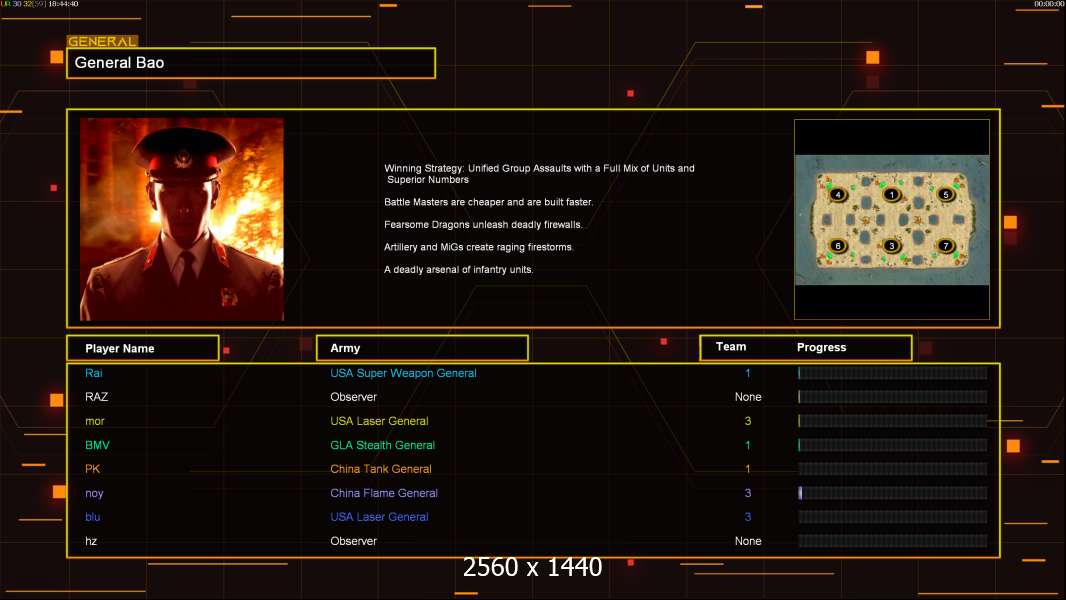Screen dimensions: 1066x600
Task: Click the Team column header
Action: click(x=731, y=347)
